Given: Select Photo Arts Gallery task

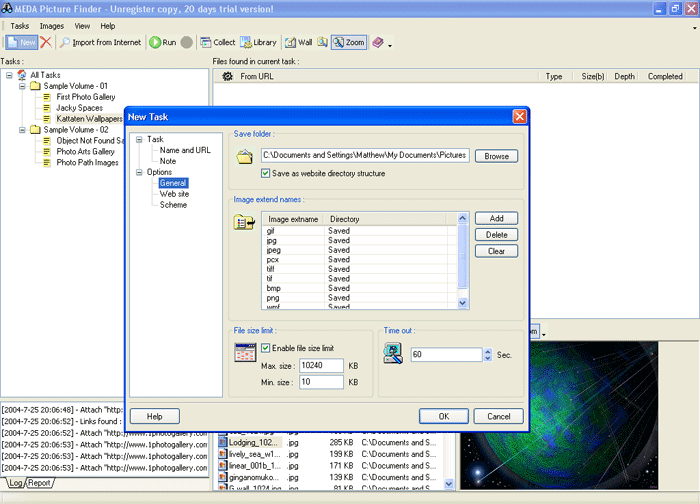Looking at the screenshot, I should (85, 152).
